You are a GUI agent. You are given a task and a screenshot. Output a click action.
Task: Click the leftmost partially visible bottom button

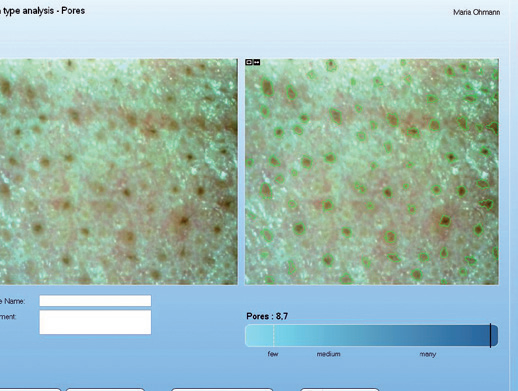pos(30,389)
